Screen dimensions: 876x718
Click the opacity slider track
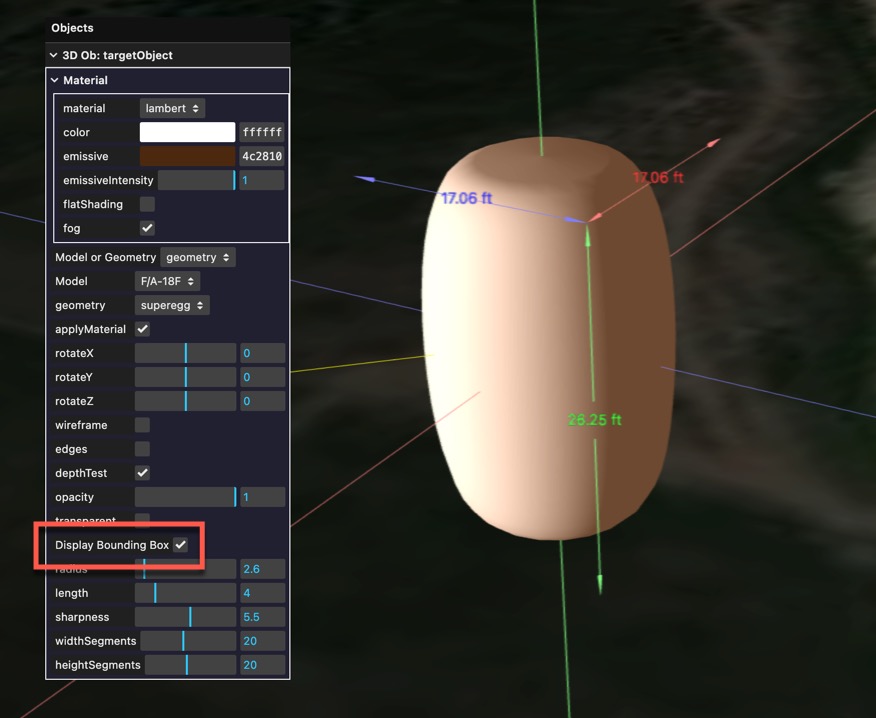[x=184, y=497]
